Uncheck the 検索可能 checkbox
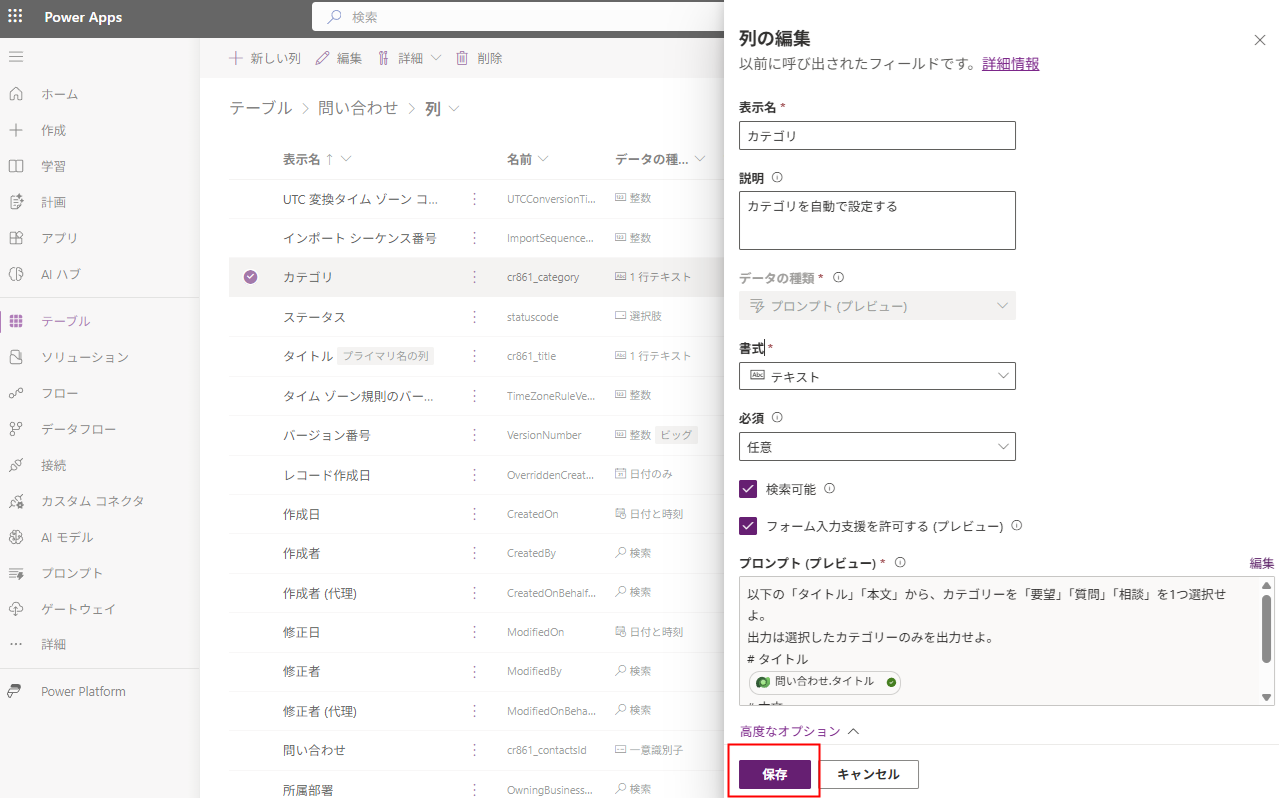The height and width of the screenshot is (798, 1279). [748, 489]
